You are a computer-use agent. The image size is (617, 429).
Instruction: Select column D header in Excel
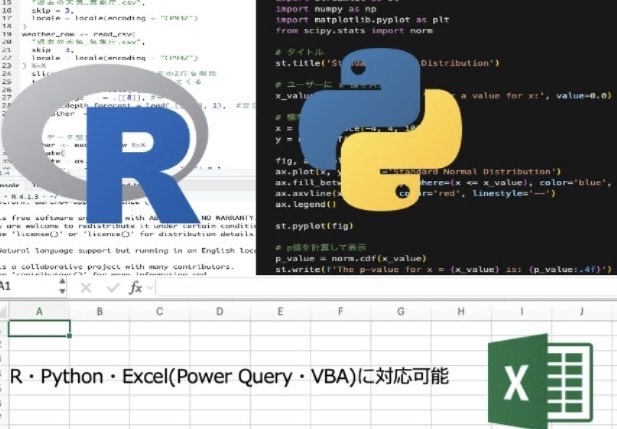[220, 311]
